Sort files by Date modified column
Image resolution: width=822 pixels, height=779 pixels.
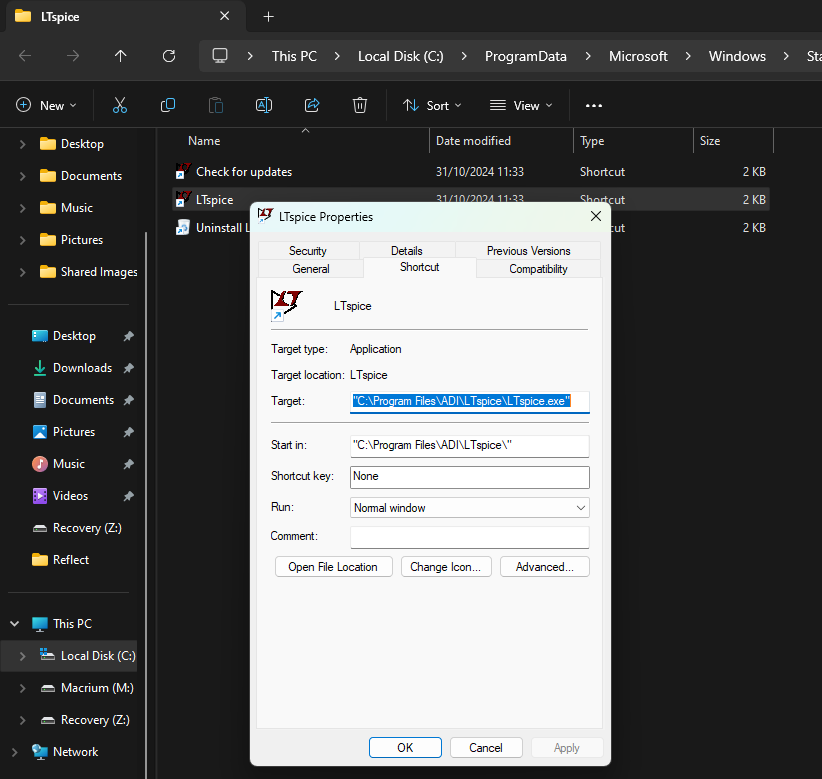473,140
